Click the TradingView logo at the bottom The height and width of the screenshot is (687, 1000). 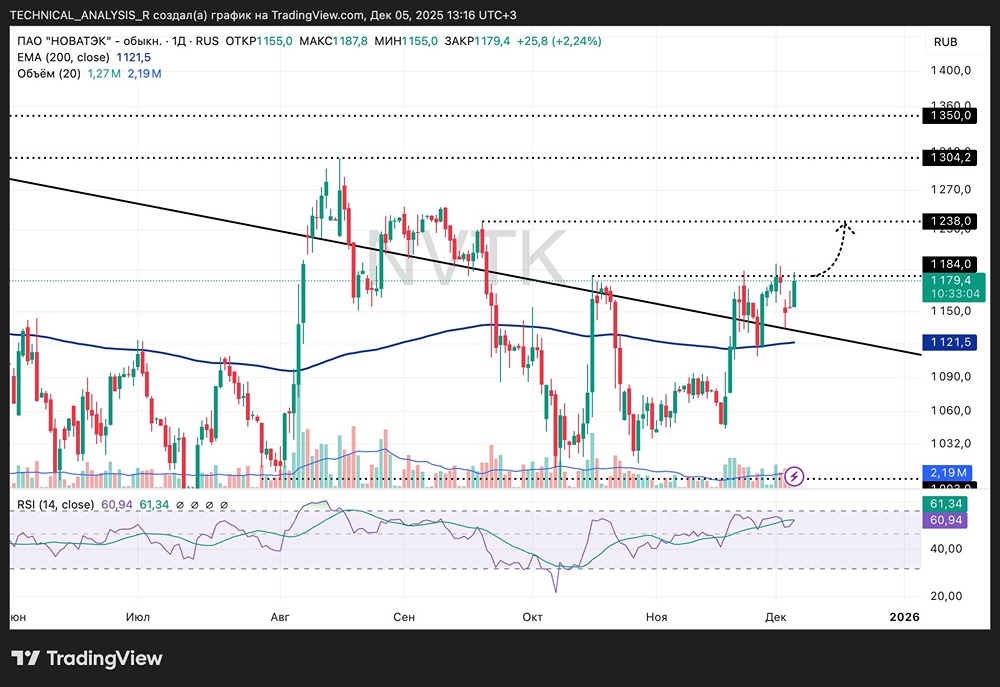point(87,658)
